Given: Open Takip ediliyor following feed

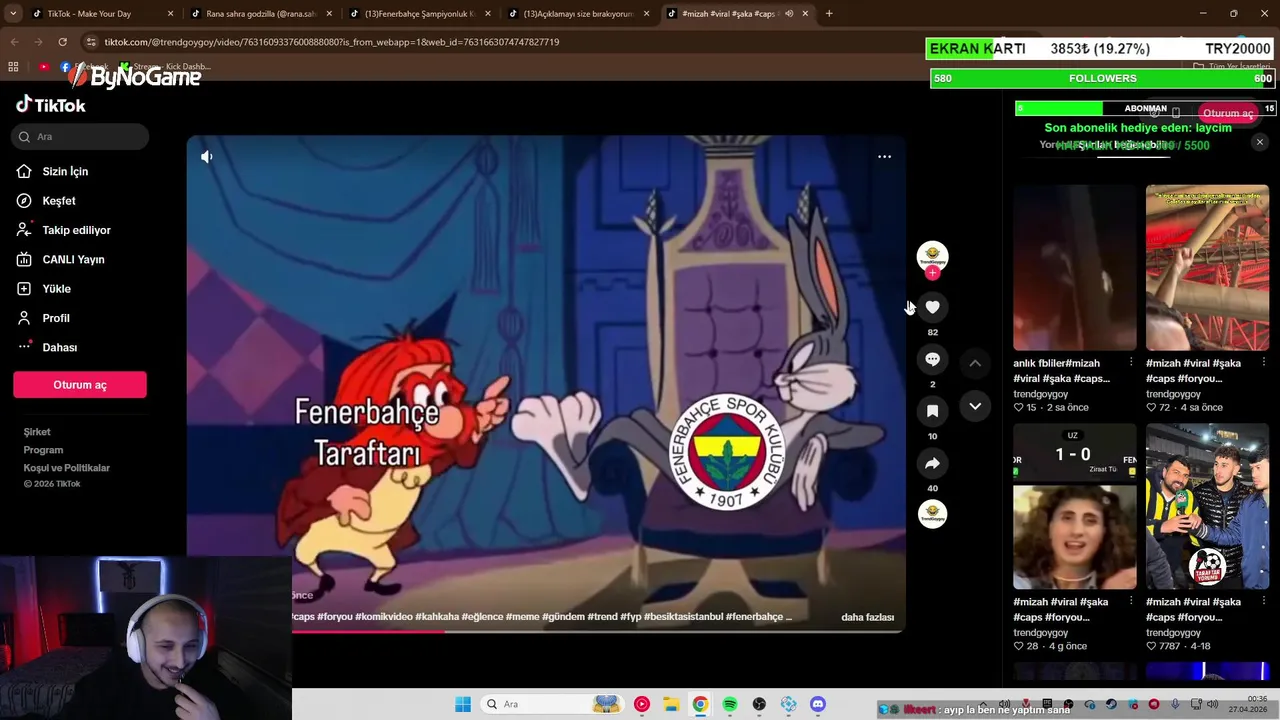Looking at the screenshot, I should (x=76, y=230).
